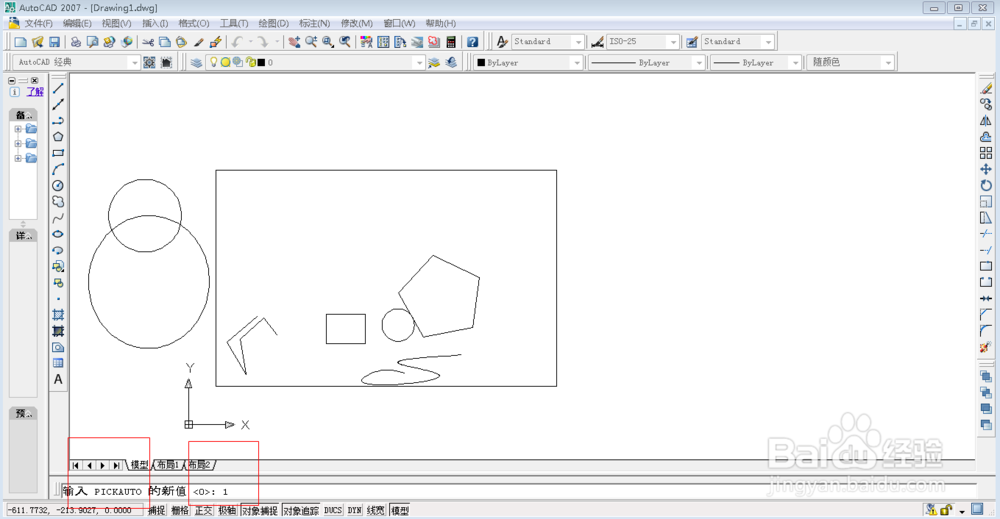Select the Rectangle draw tool
Screen dimensions: 1000x519
click(58, 153)
